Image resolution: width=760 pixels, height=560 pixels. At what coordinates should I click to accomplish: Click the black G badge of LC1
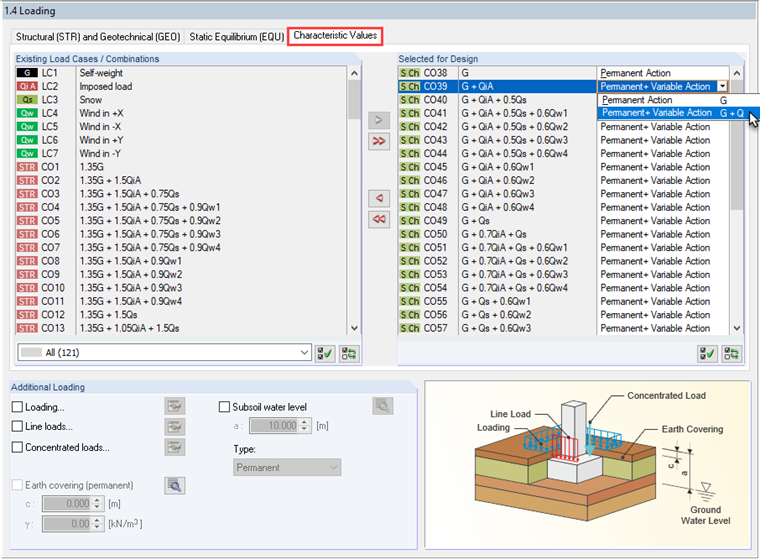tap(27, 73)
